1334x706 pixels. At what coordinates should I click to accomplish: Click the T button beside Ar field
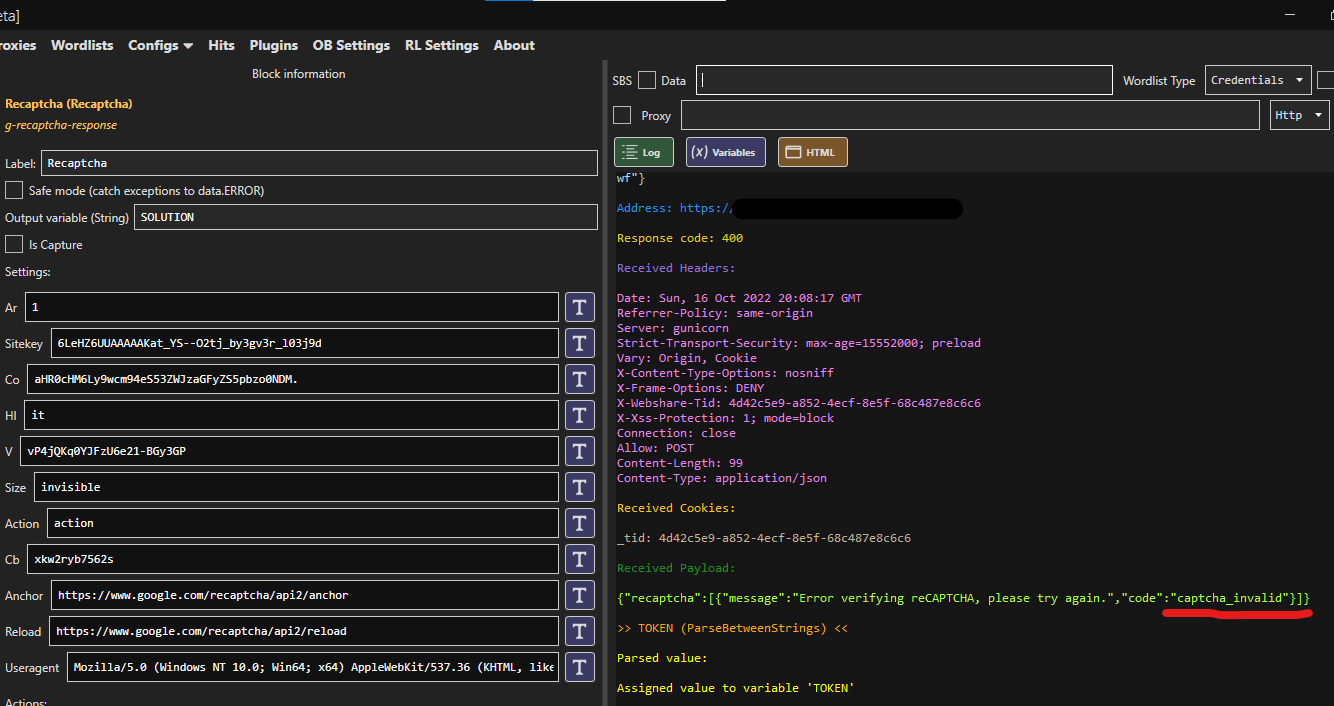pos(580,307)
